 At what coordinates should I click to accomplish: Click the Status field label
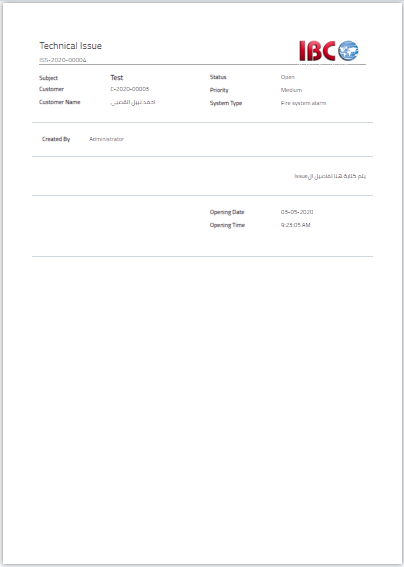pos(218,77)
